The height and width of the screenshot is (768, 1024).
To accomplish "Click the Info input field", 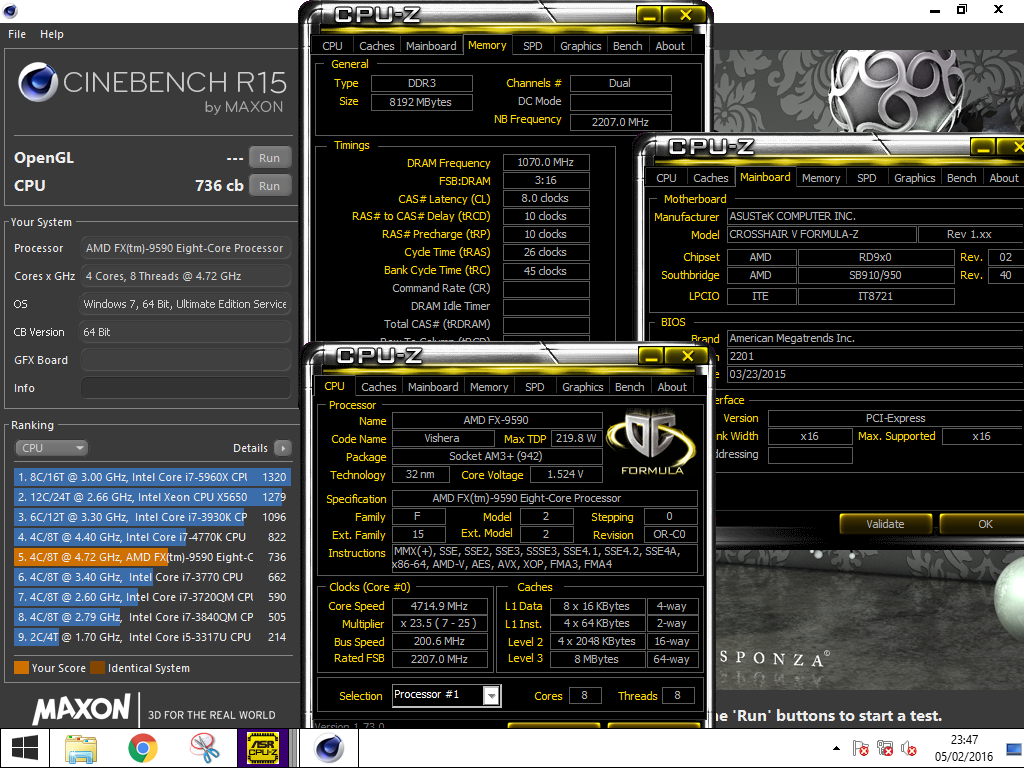I will 185,388.
